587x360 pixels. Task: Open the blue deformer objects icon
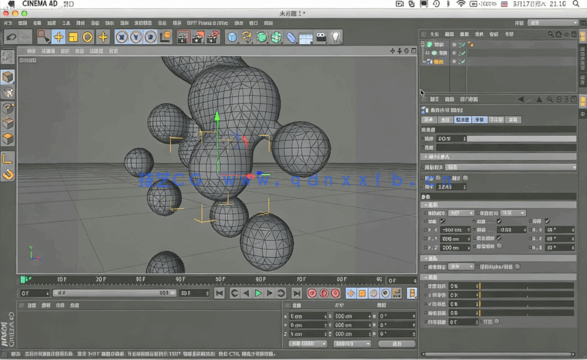point(291,37)
